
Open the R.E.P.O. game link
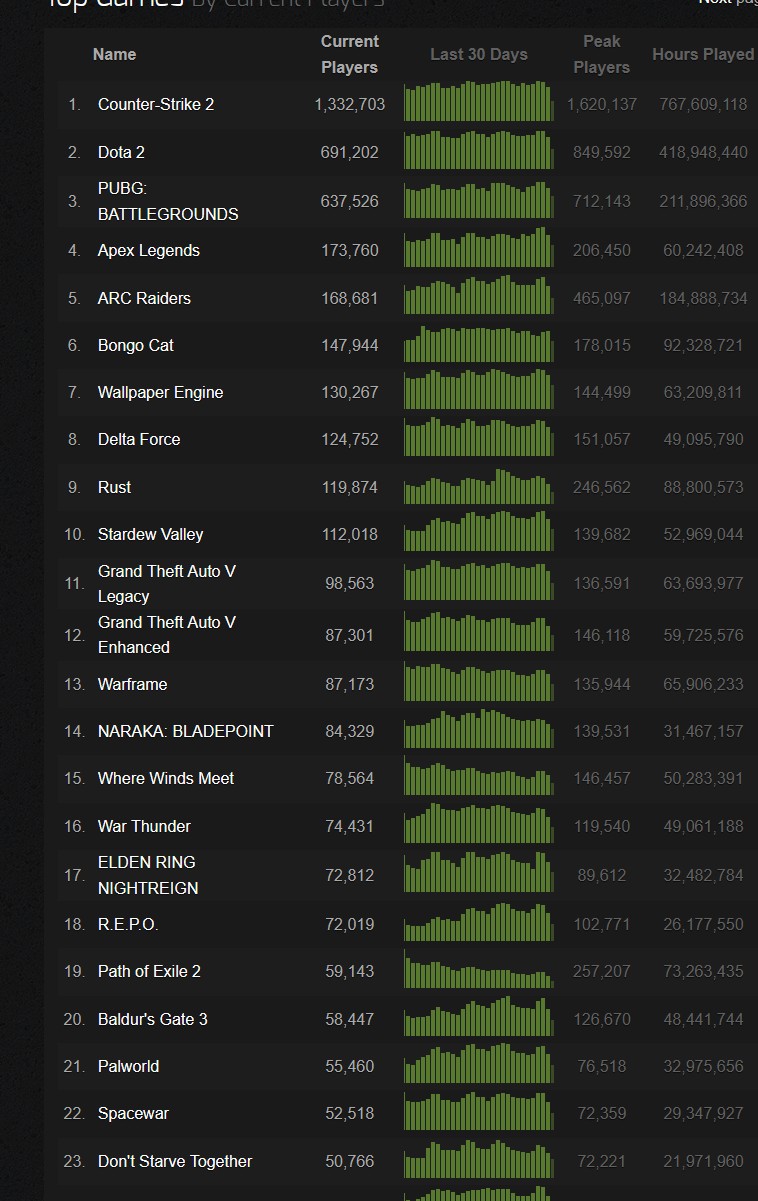pos(128,924)
